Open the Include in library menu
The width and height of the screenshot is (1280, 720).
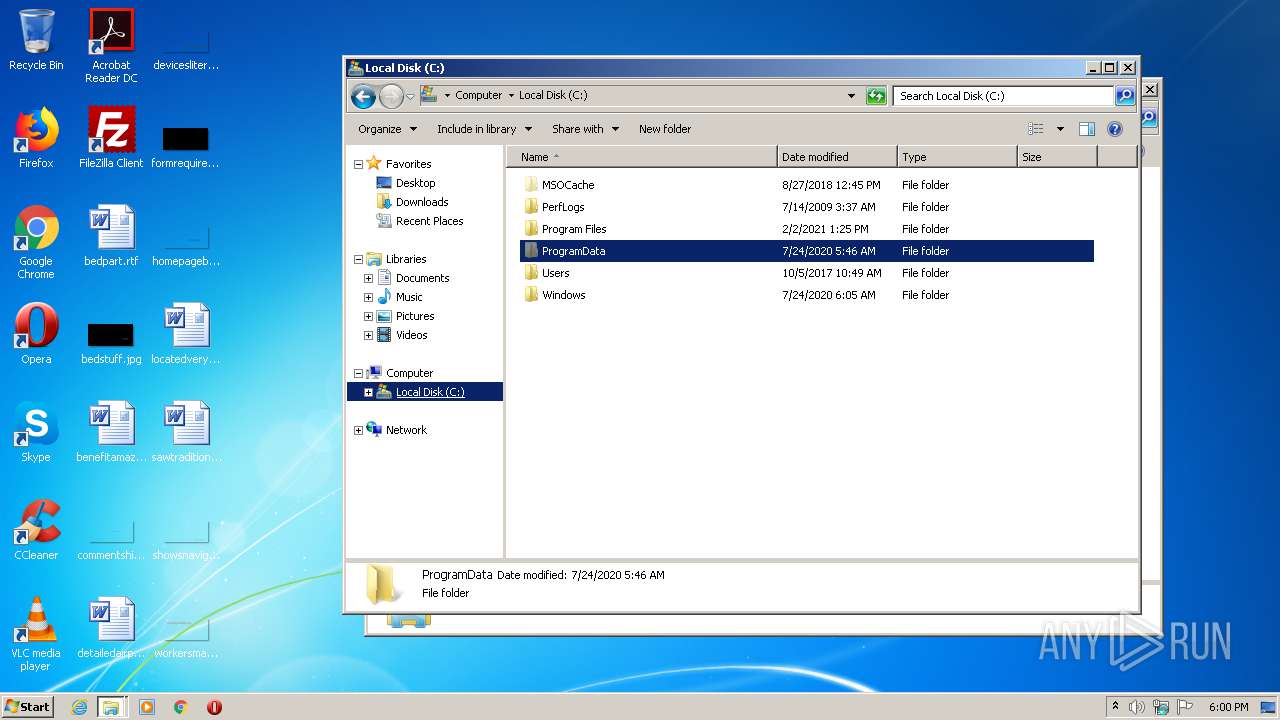coord(484,129)
